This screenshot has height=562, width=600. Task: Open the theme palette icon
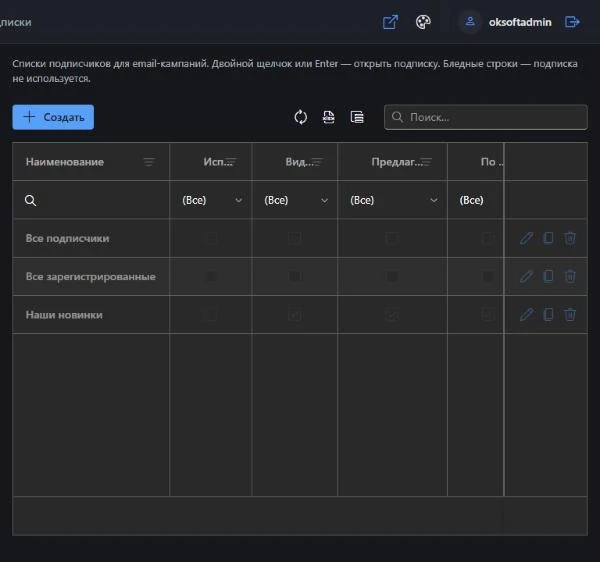[423, 22]
